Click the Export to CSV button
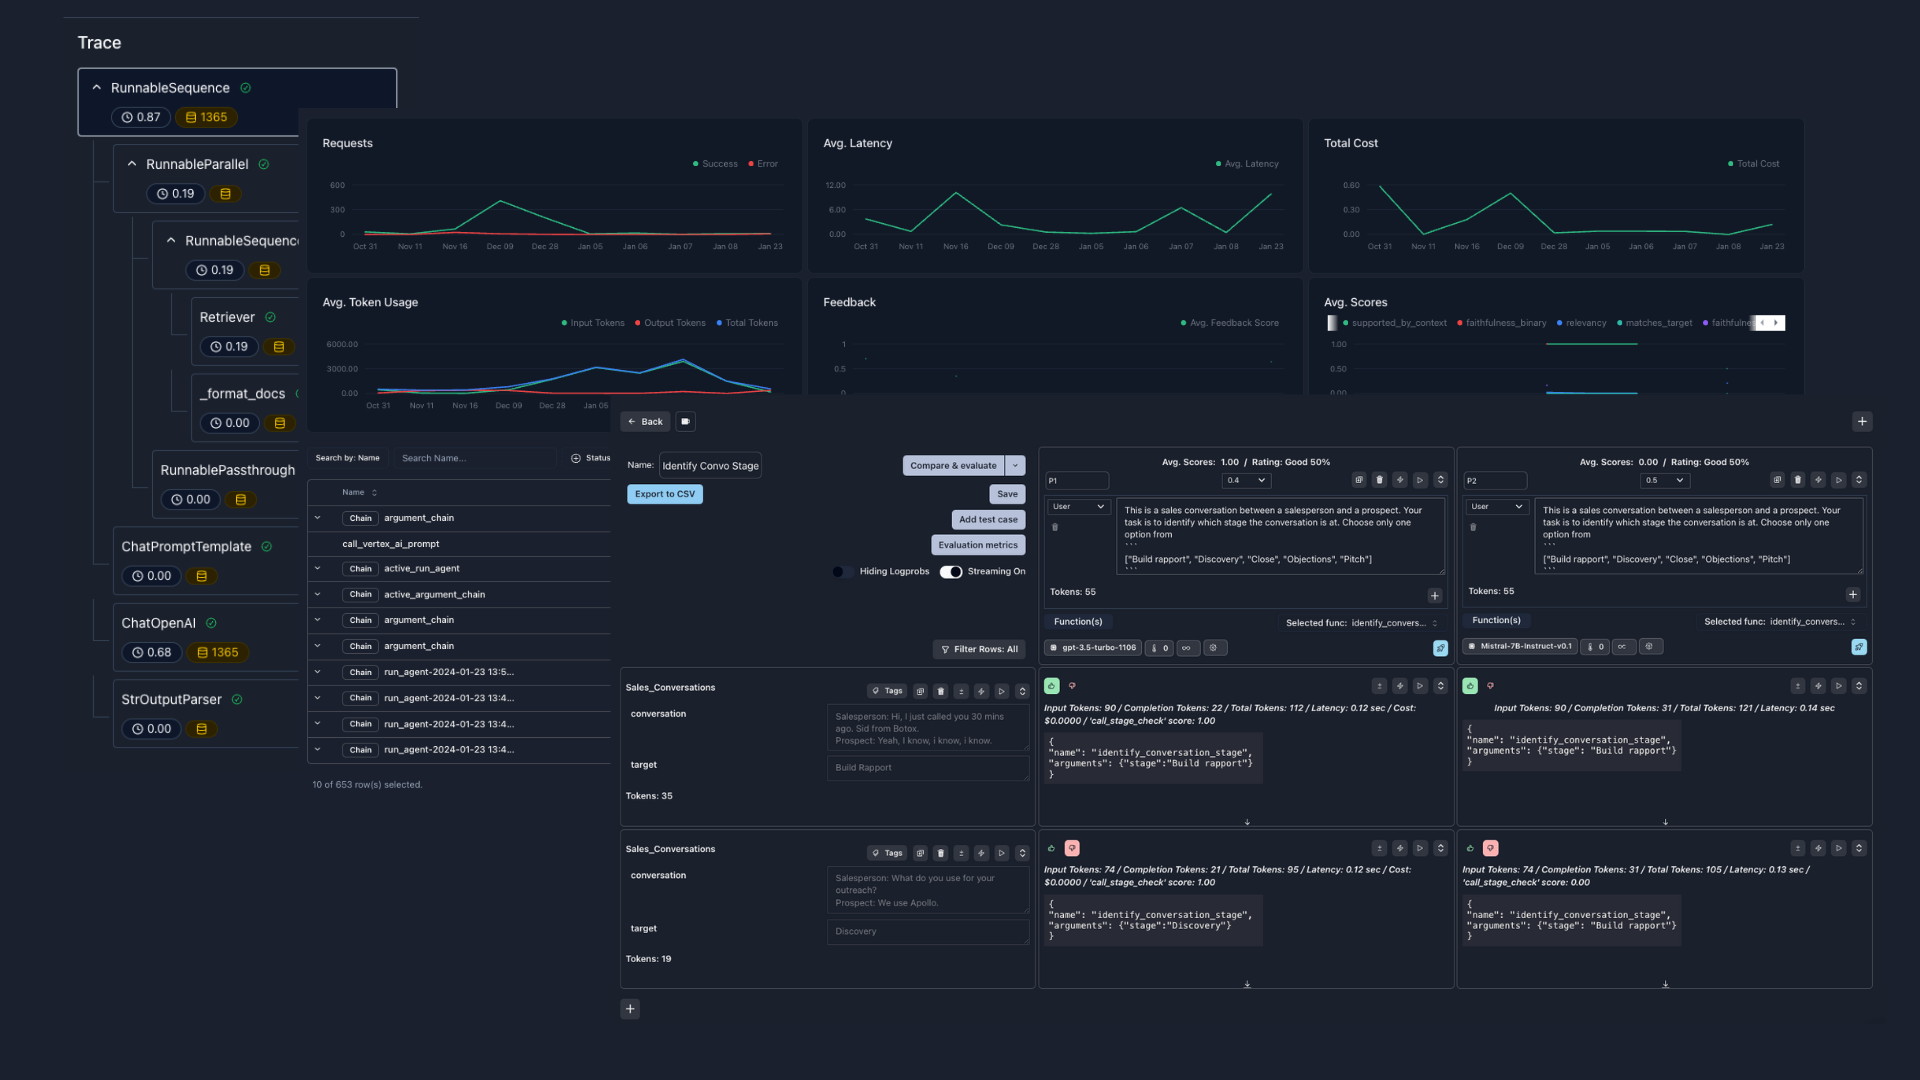1920x1080 pixels. (x=664, y=494)
